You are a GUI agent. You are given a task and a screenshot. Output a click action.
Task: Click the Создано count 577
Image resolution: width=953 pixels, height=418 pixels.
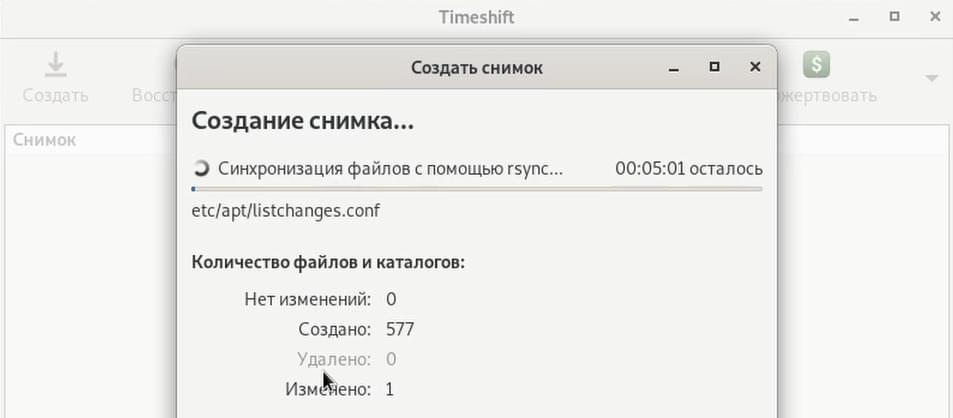click(x=400, y=329)
